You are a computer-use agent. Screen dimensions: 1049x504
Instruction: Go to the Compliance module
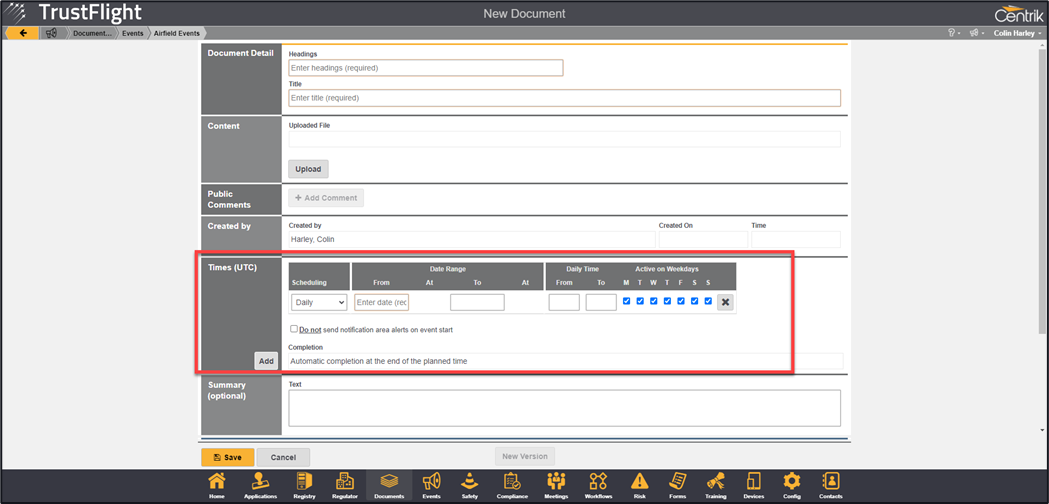tap(512, 484)
